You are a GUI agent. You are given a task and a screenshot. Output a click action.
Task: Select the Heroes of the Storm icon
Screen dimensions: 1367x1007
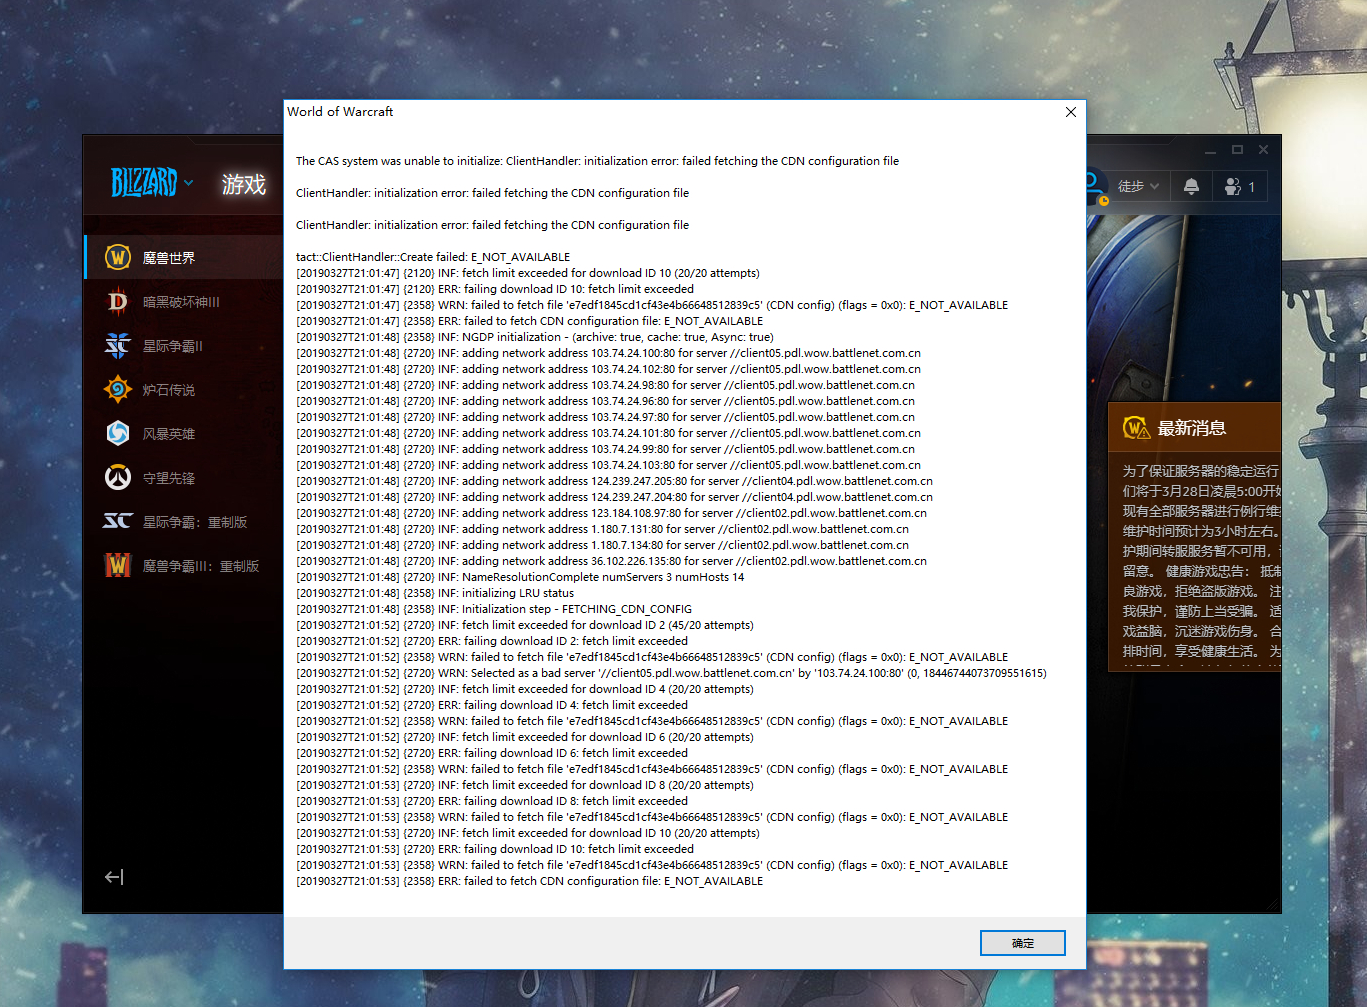tap(118, 433)
